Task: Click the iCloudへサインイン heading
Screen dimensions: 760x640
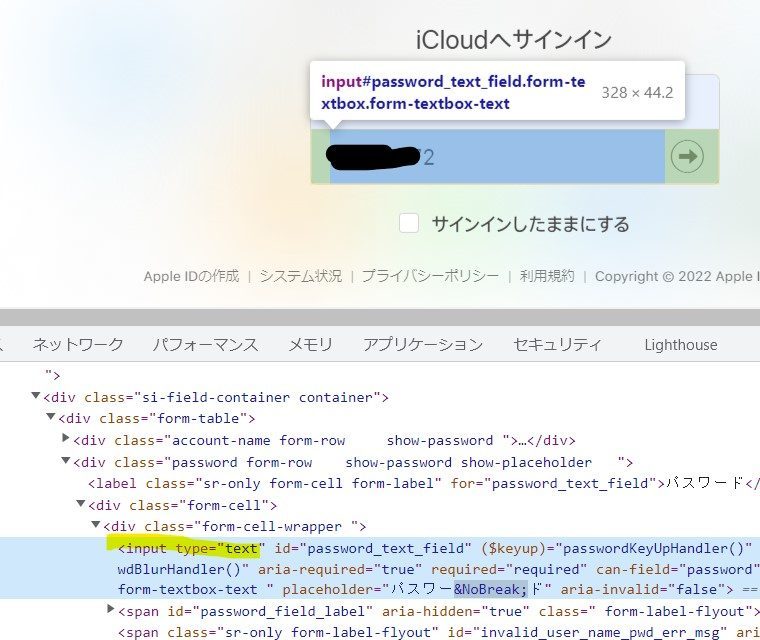Action: click(514, 40)
